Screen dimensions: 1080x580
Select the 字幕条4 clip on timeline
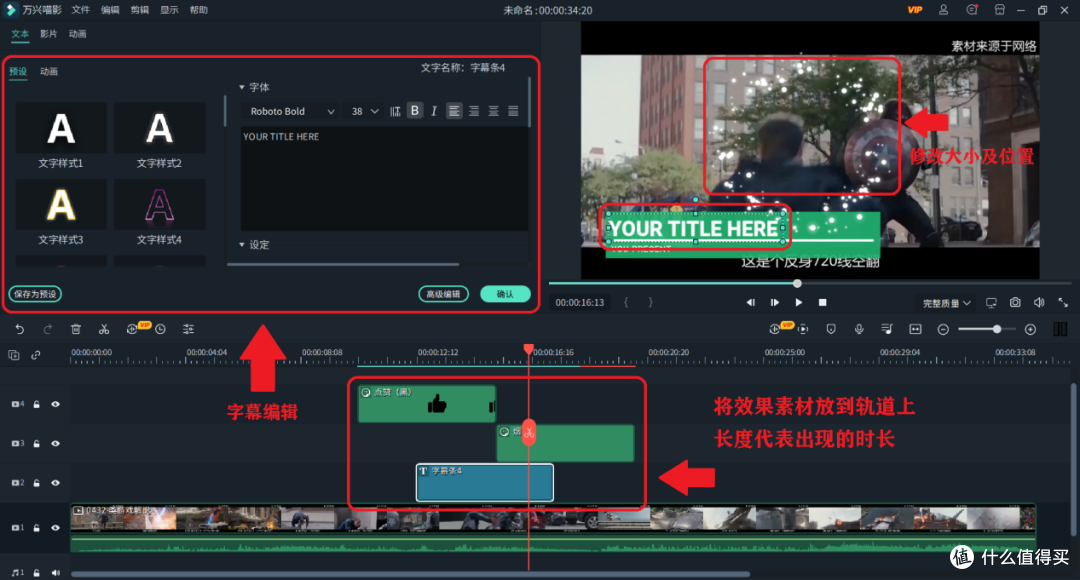tap(485, 483)
